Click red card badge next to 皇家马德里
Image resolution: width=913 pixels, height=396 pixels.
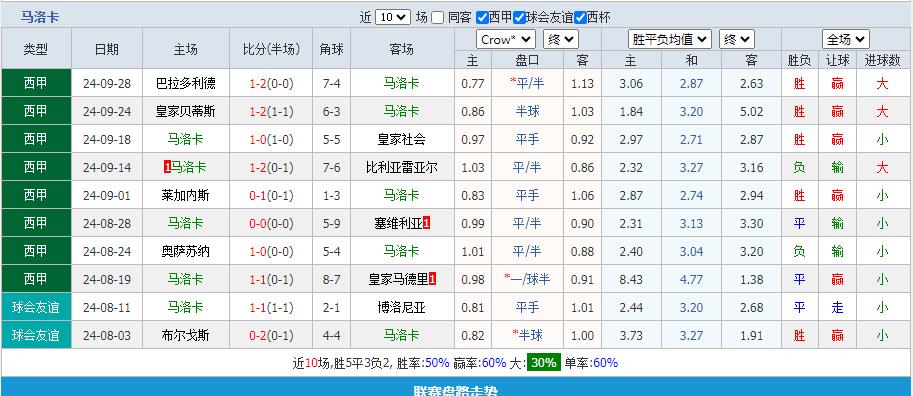pos(433,279)
